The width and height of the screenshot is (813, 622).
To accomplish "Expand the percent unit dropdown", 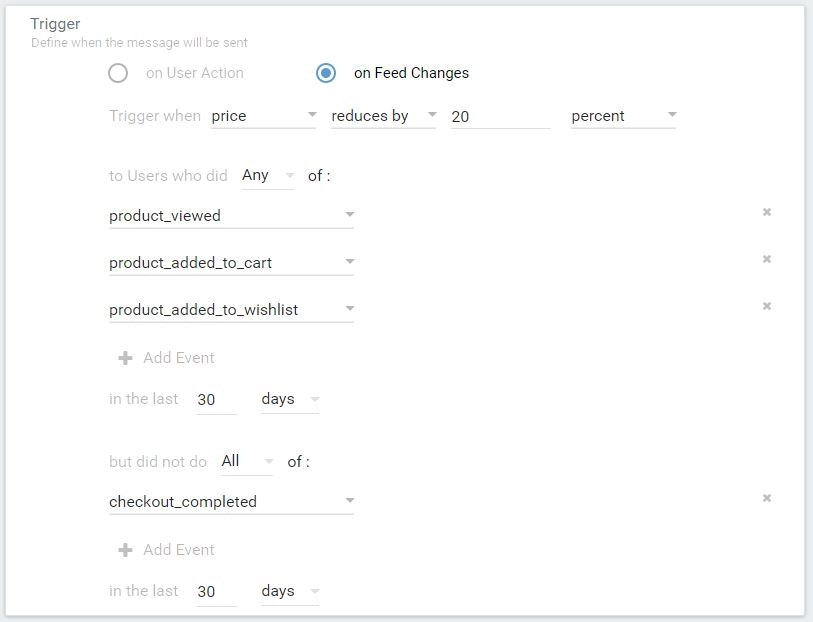I will point(623,116).
